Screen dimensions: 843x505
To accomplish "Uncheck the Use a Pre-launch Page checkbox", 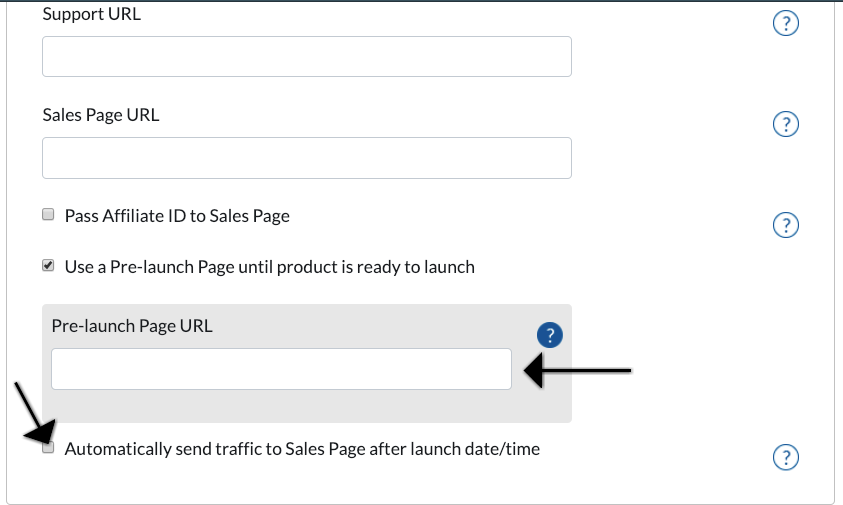I will [48, 265].
